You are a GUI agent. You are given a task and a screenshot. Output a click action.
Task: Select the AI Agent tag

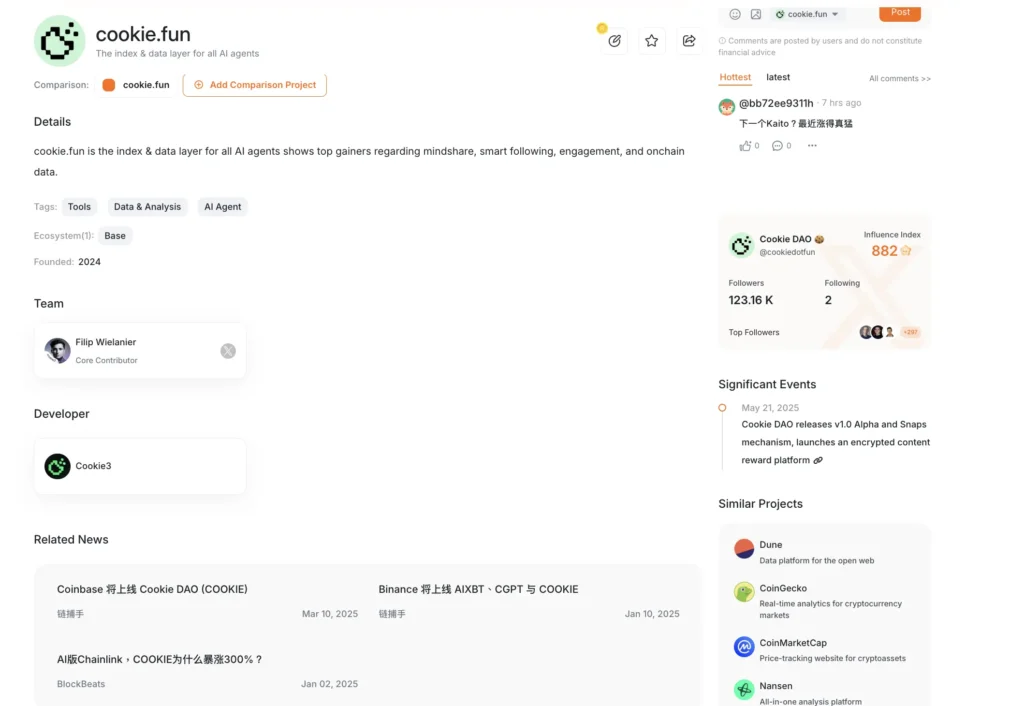[223, 207]
